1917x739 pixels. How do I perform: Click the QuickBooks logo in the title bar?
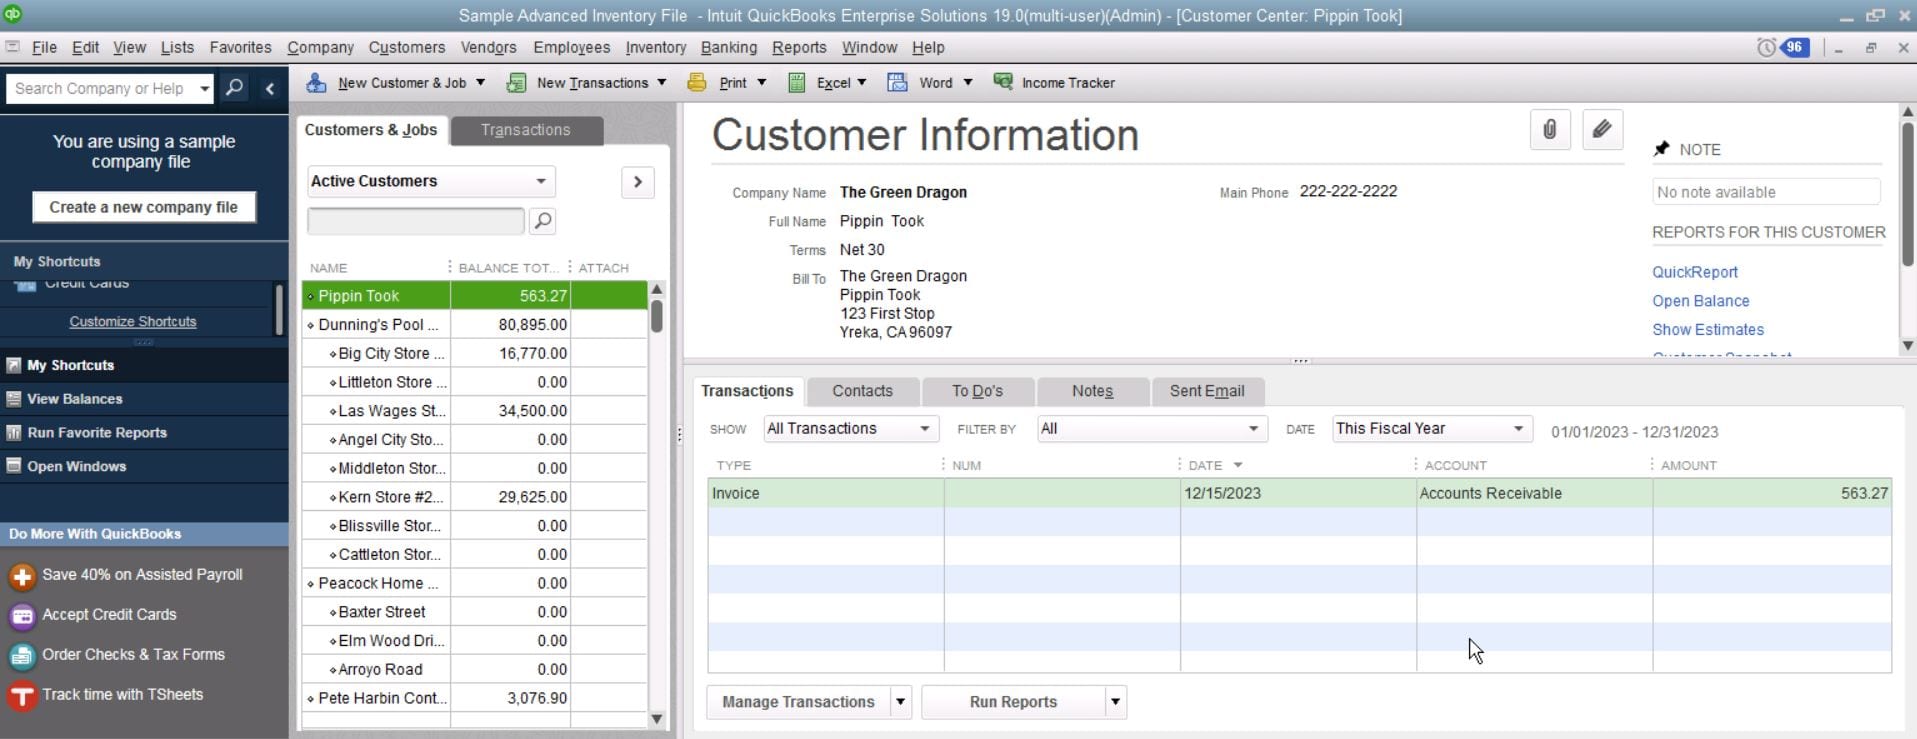click(x=12, y=14)
